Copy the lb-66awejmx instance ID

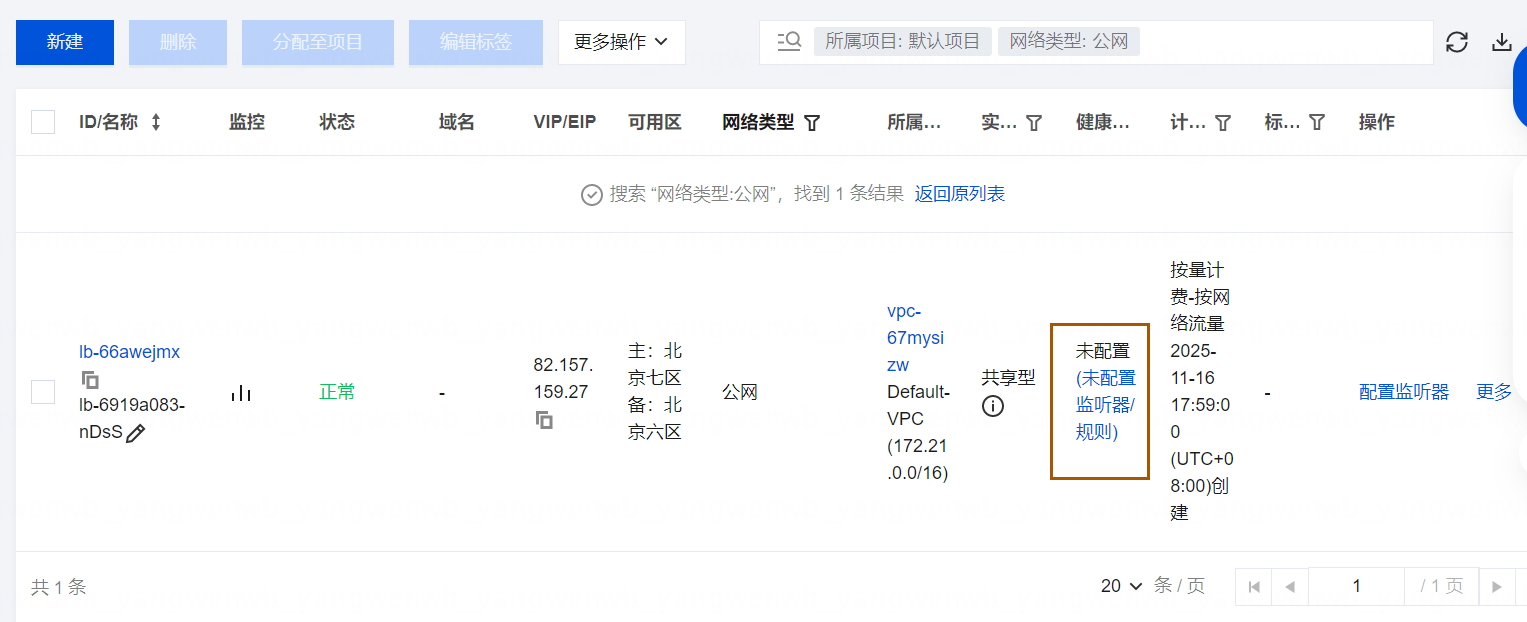pyautogui.click(x=90, y=380)
